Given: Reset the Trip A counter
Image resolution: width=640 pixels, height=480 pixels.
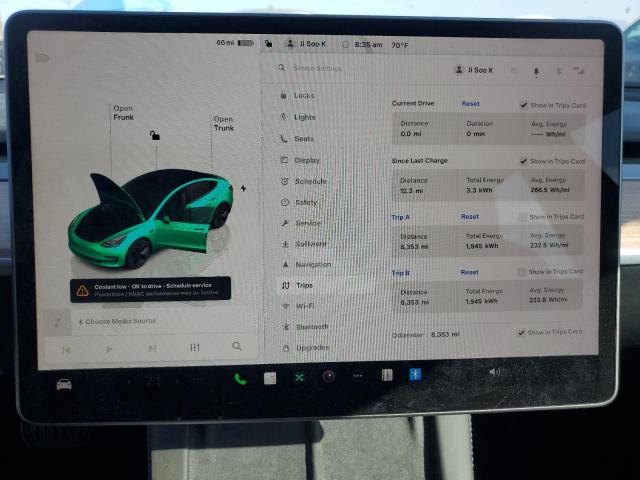Looking at the screenshot, I should coord(469,216).
